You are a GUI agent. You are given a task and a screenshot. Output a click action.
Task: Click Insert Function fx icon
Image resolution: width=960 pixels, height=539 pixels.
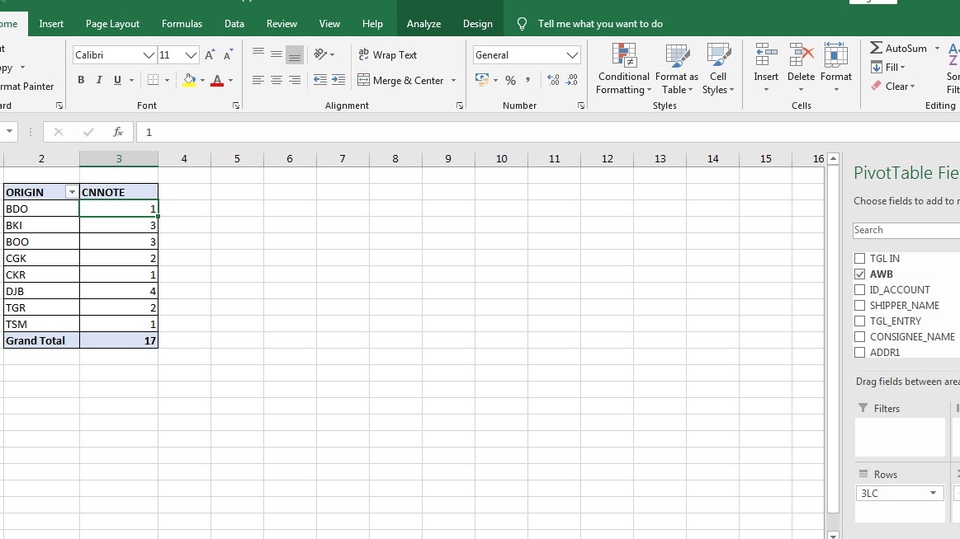[118, 132]
